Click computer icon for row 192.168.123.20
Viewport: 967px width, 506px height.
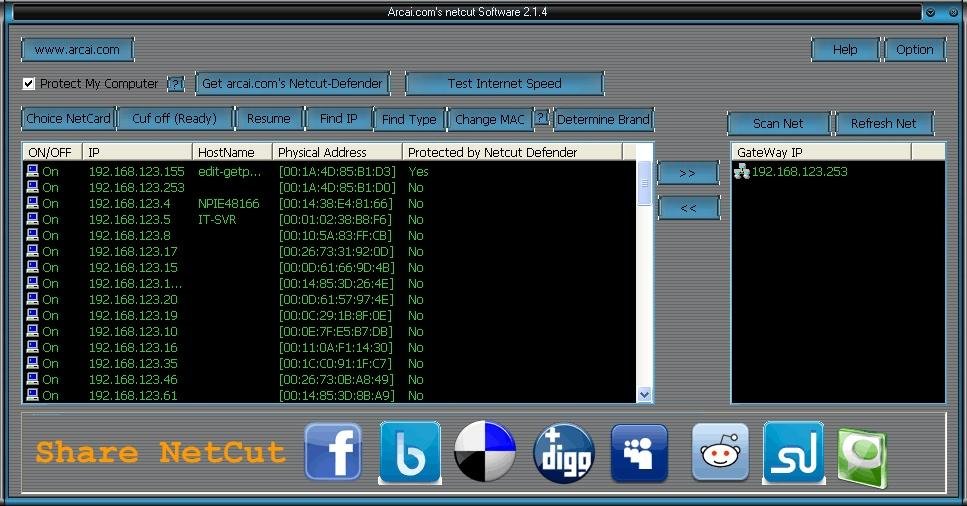click(x=32, y=299)
